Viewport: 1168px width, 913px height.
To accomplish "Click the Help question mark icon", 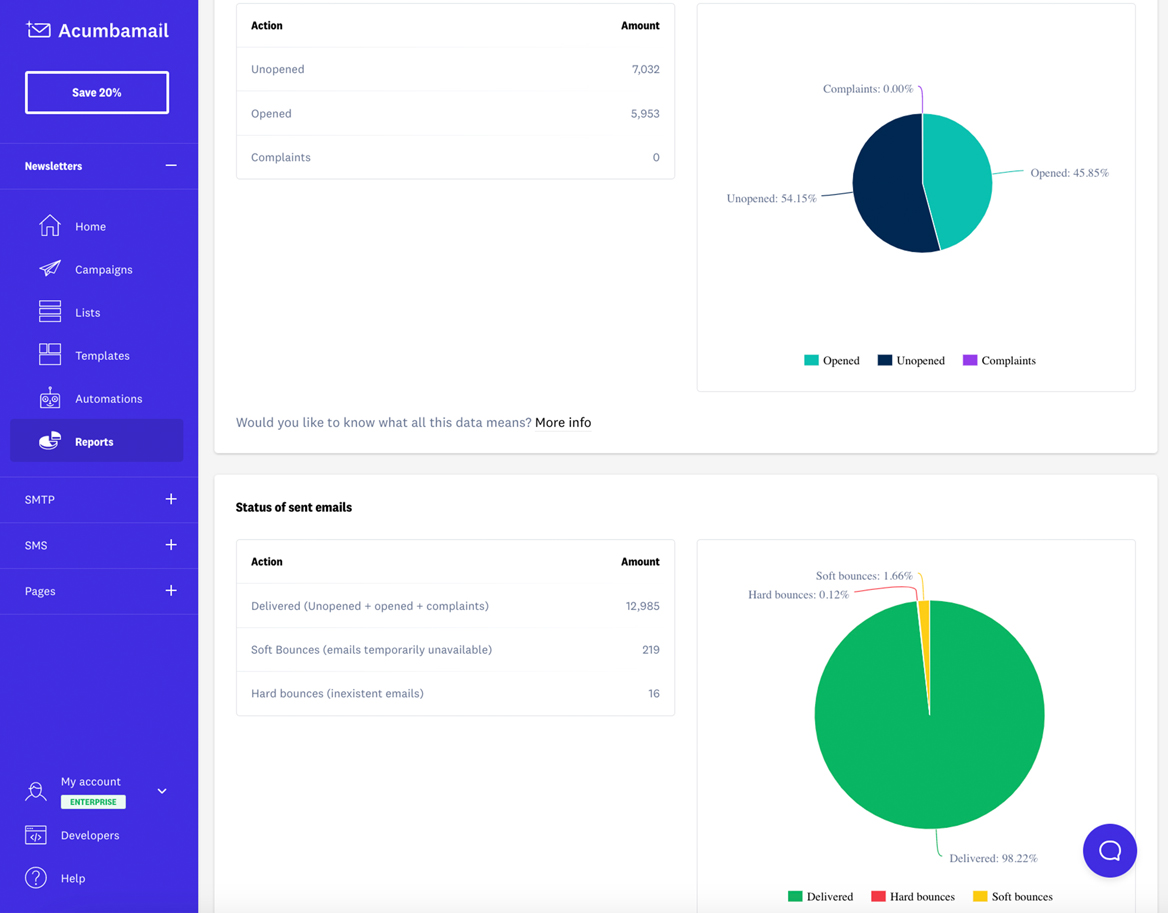I will click(35, 878).
